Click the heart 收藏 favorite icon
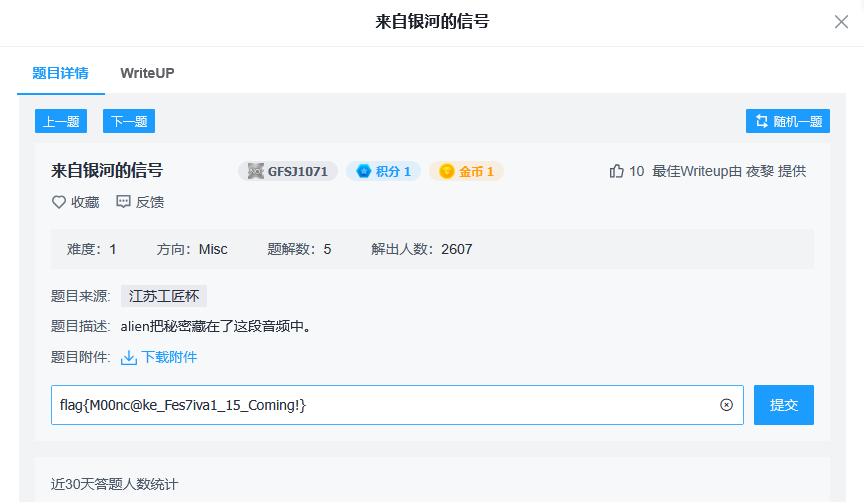This screenshot has width=864, height=502. tap(59, 202)
